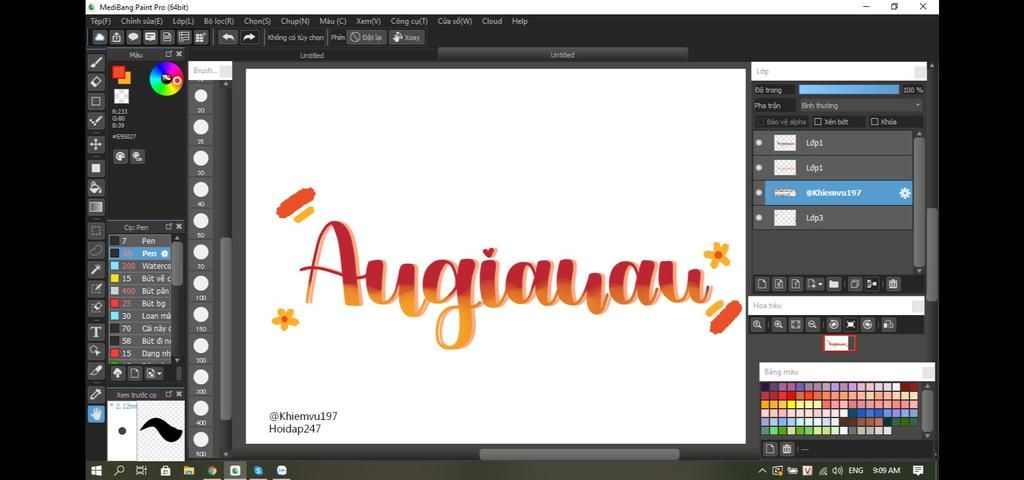The width and height of the screenshot is (1024, 480).
Task: Select the rectangular Select tool
Action: pyautogui.click(x=96, y=231)
